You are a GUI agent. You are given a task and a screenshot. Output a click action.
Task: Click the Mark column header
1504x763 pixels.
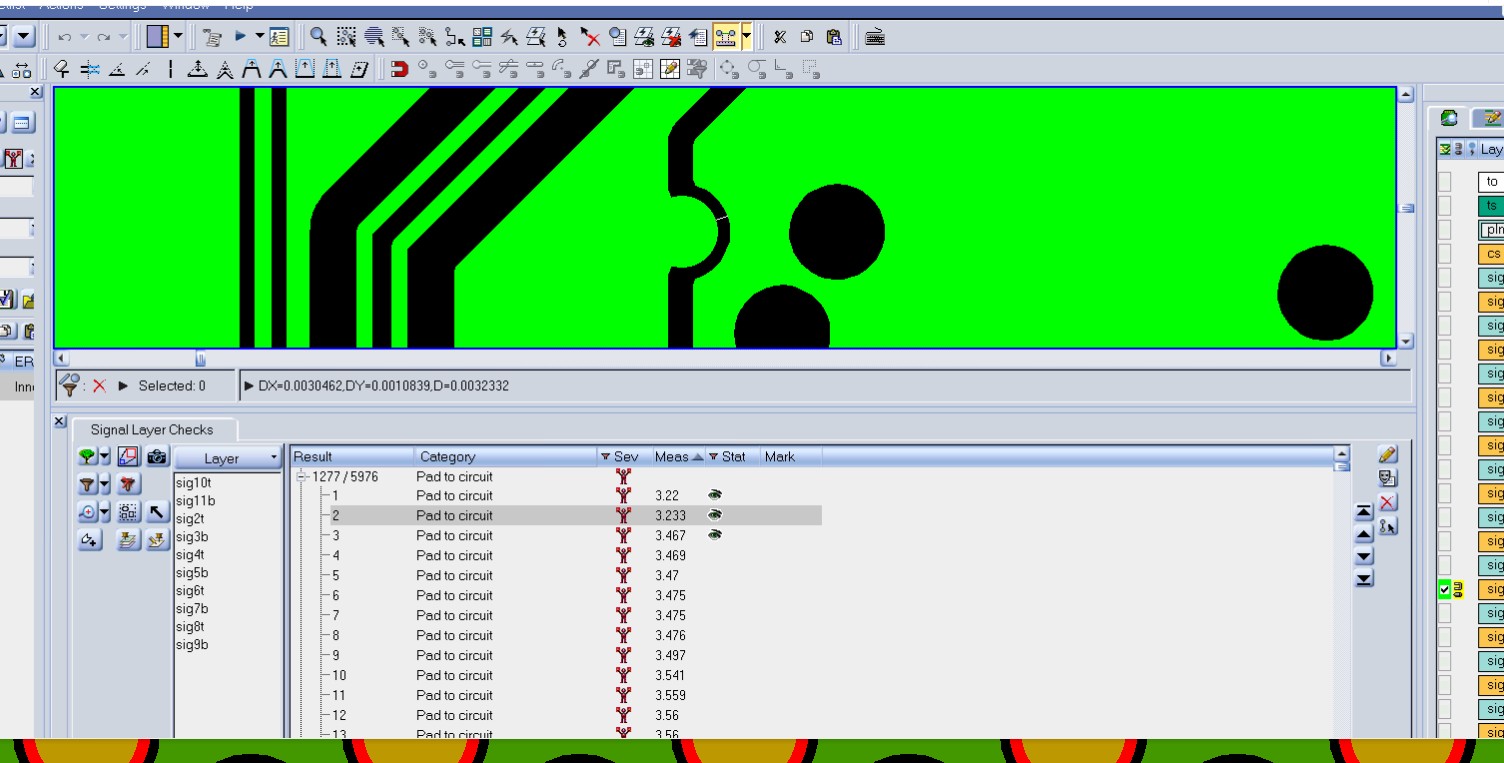point(791,457)
